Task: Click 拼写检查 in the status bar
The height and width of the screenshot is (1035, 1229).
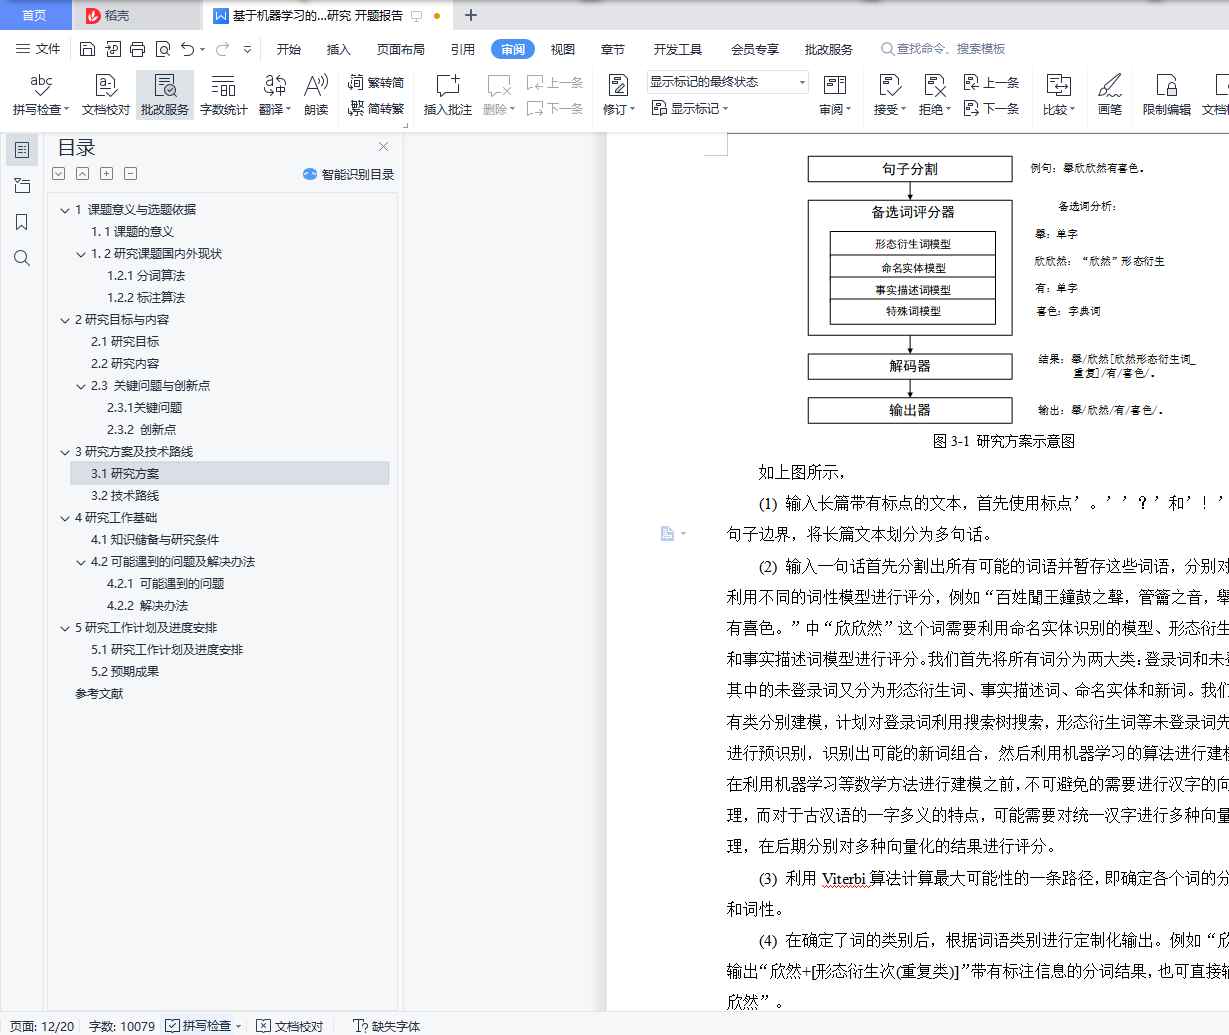Action: click(x=202, y=1026)
